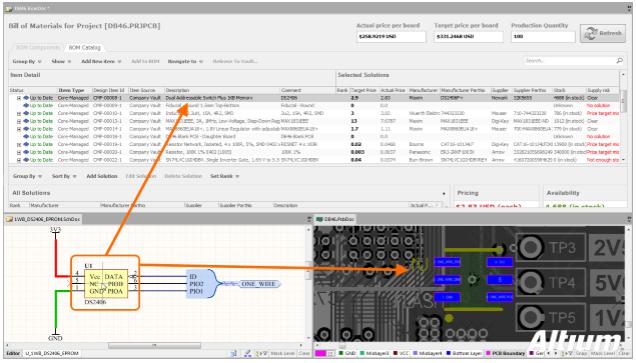
Task: Open the Group By dropdown in top toolbar
Action: click(x=27, y=62)
